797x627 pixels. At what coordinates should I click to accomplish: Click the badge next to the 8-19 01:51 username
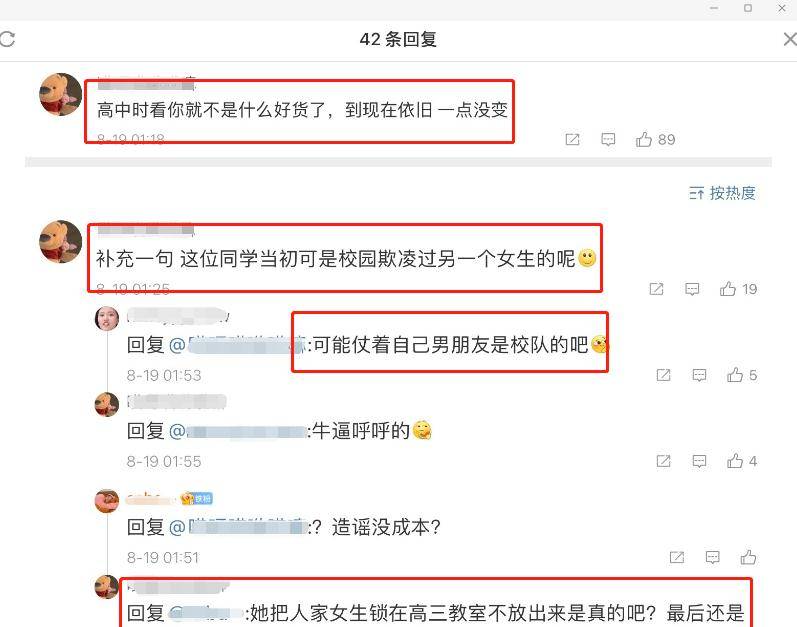click(x=197, y=498)
